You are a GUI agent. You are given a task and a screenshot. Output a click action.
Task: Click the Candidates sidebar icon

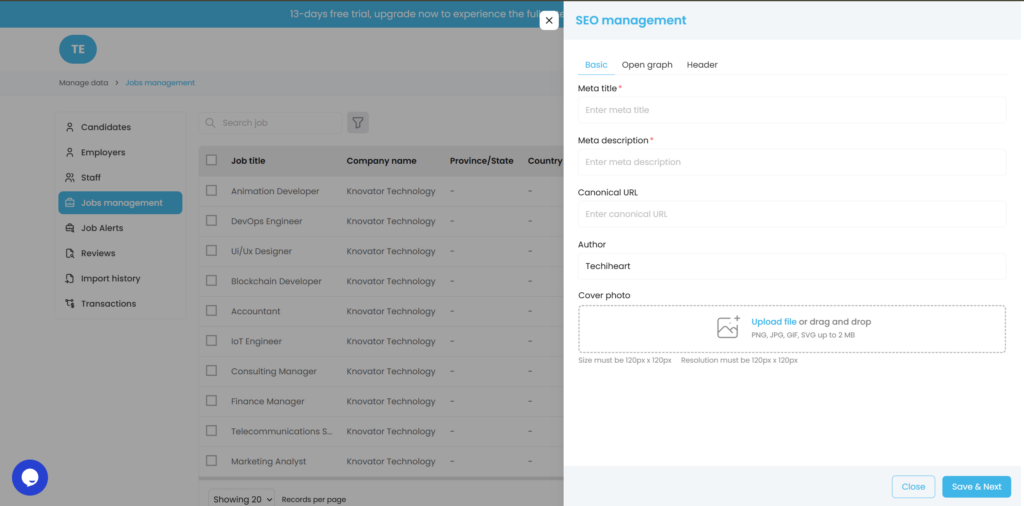pos(70,127)
